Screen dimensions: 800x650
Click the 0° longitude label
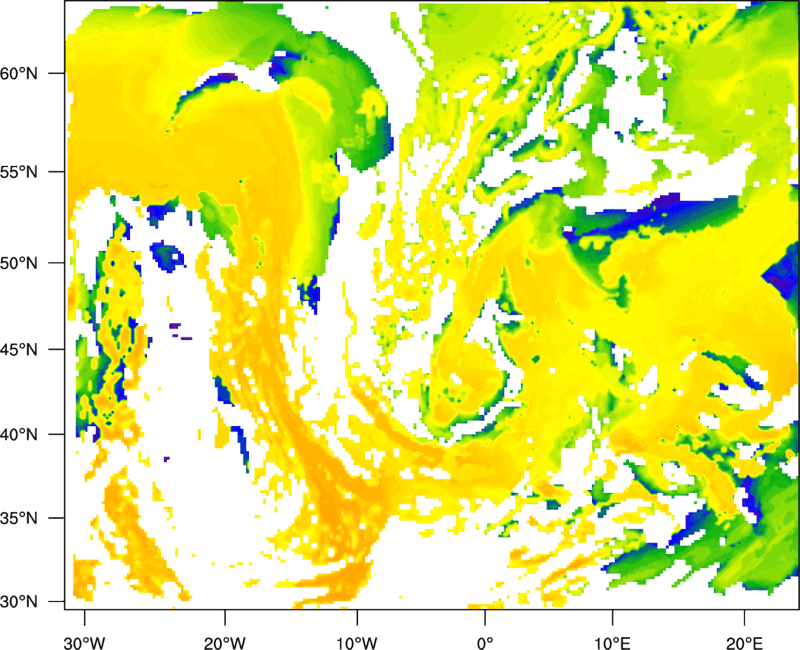point(485,643)
